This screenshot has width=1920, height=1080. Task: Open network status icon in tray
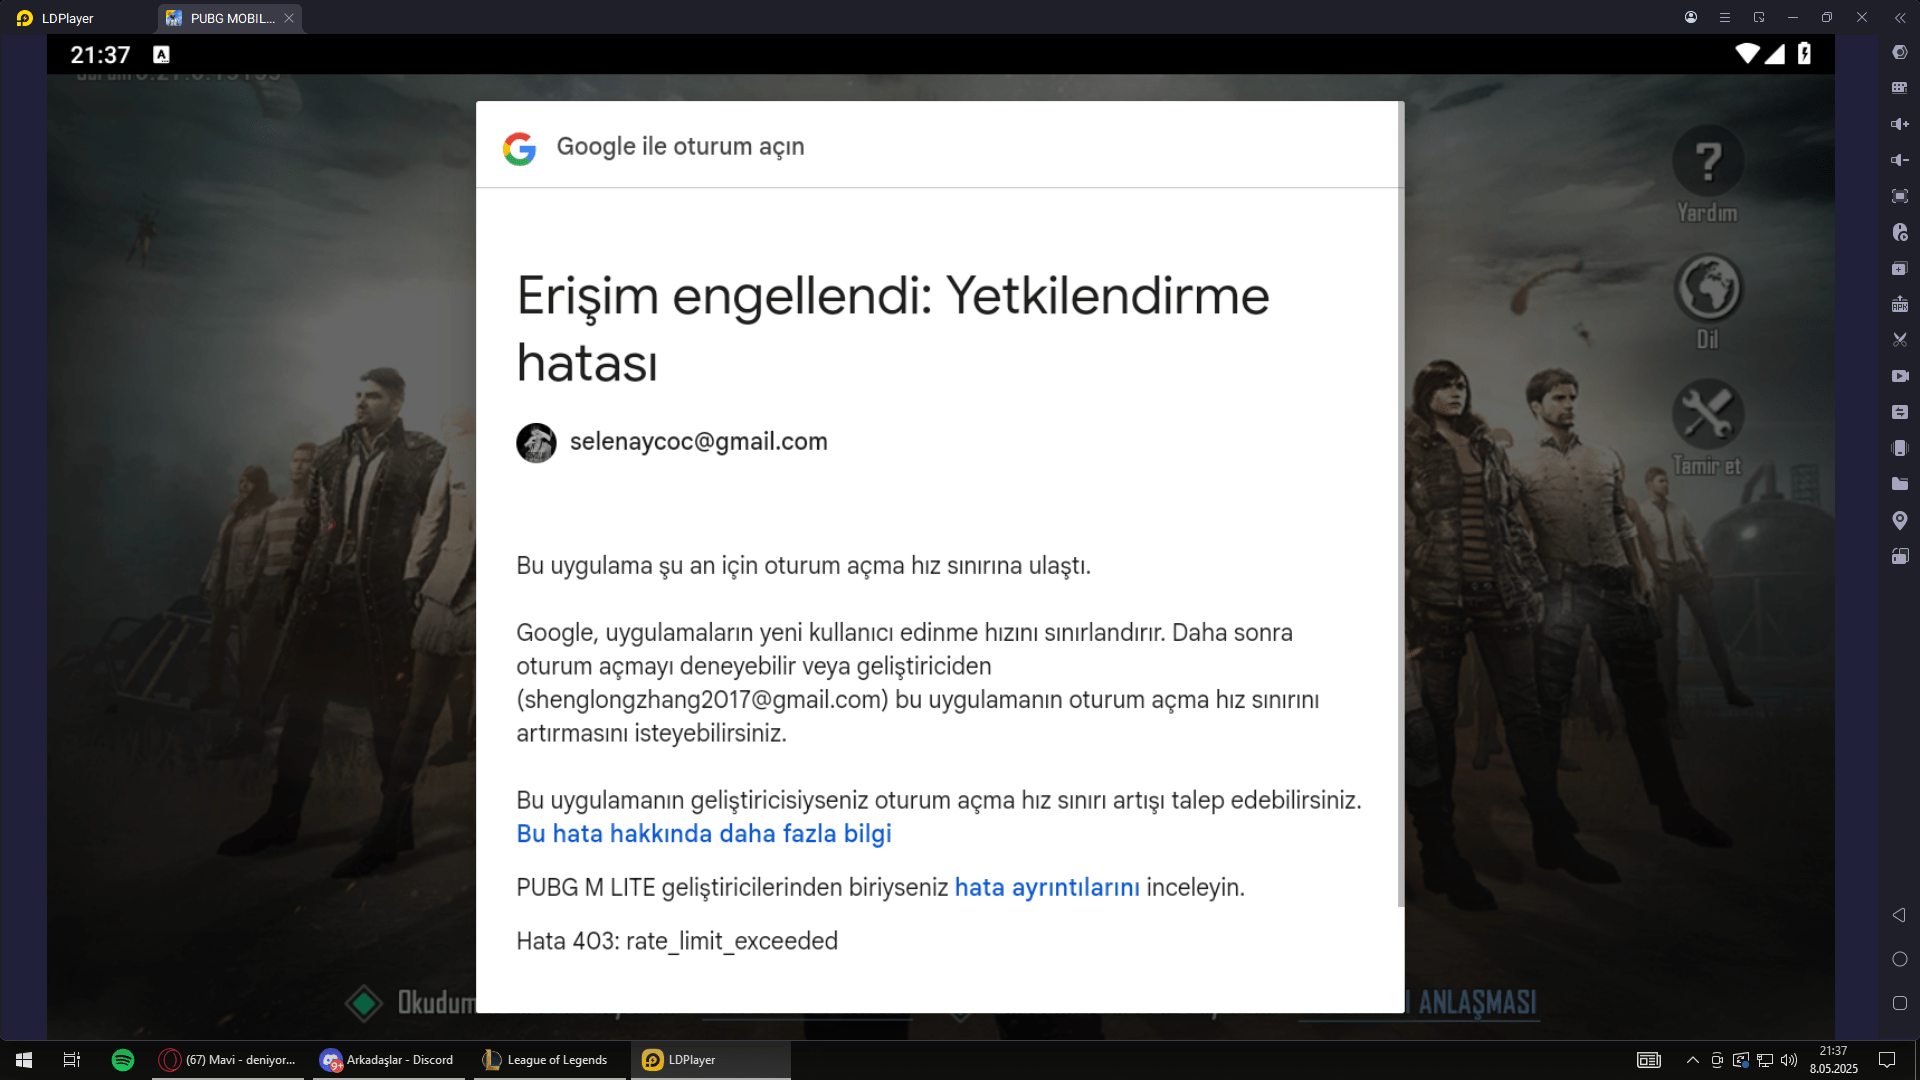1765,1060
